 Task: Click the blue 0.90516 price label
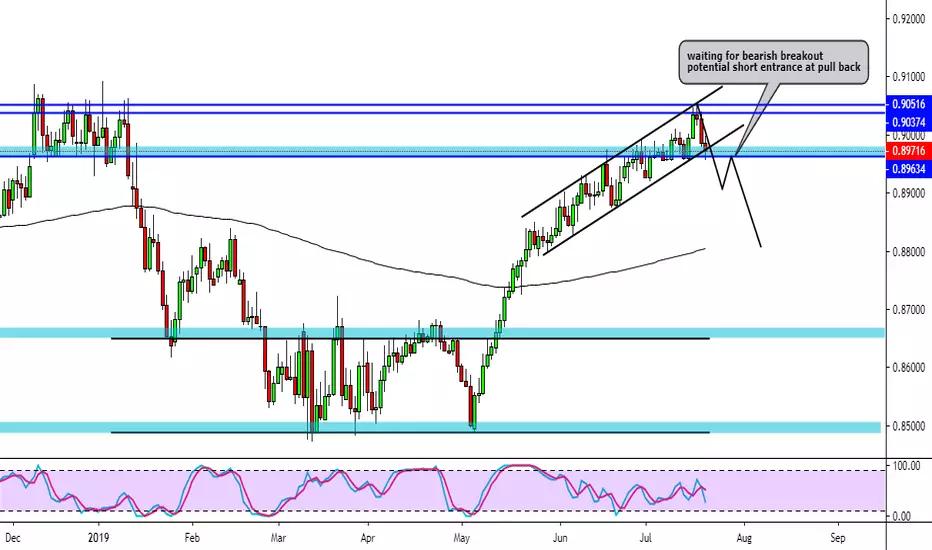(x=908, y=104)
